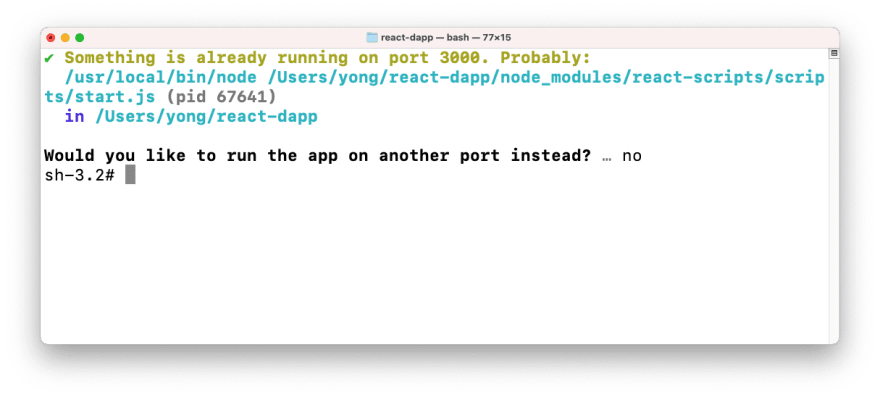Click the path '/usr/local/bin/node'
The width and height of the screenshot is (880, 398).
point(161,77)
